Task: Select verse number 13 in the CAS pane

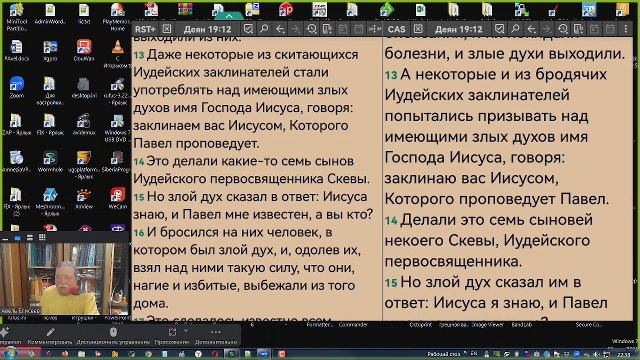Action: pos(391,75)
